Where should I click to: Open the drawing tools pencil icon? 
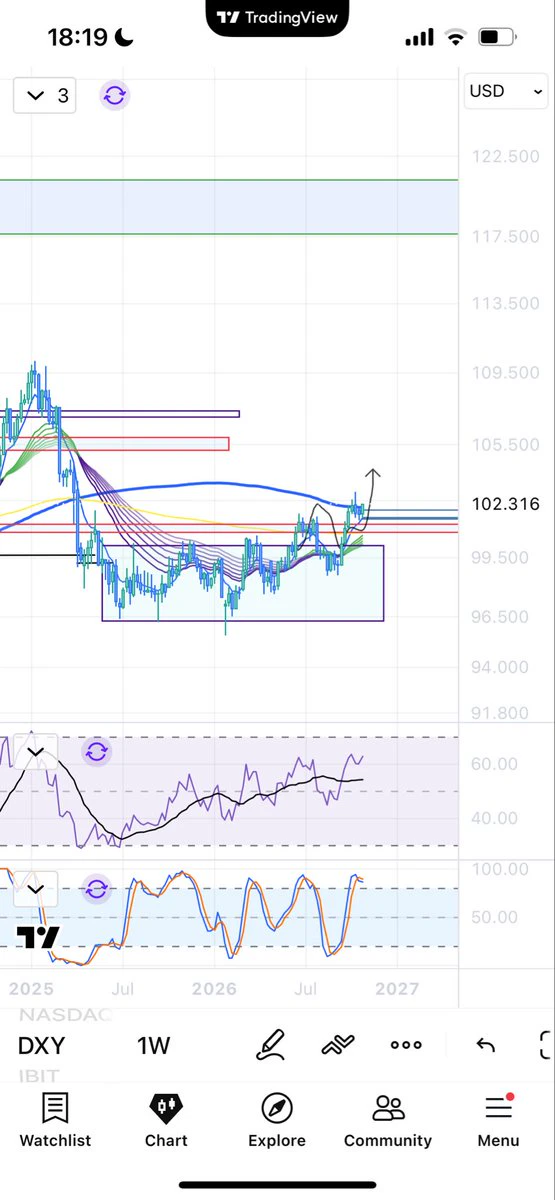click(x=271, y=1046)
